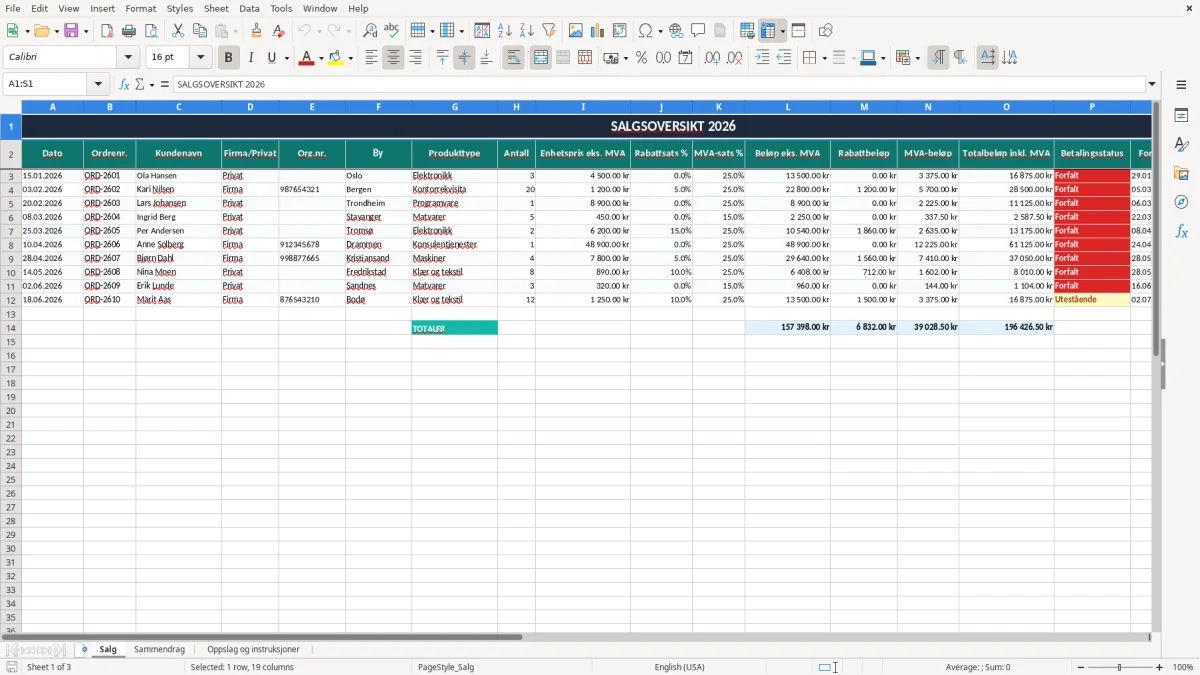Click the Save document icon
Viewport: 1200px width, 675px height.
click(x=71, y=31)
